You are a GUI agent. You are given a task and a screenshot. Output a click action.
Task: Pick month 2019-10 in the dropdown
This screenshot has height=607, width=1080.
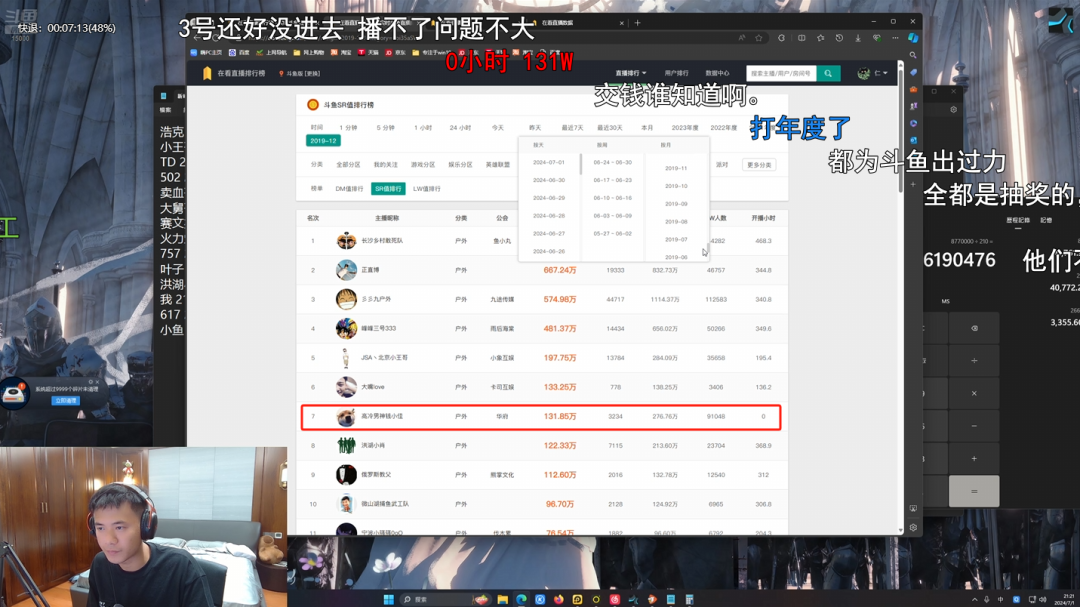click(676, 186)
